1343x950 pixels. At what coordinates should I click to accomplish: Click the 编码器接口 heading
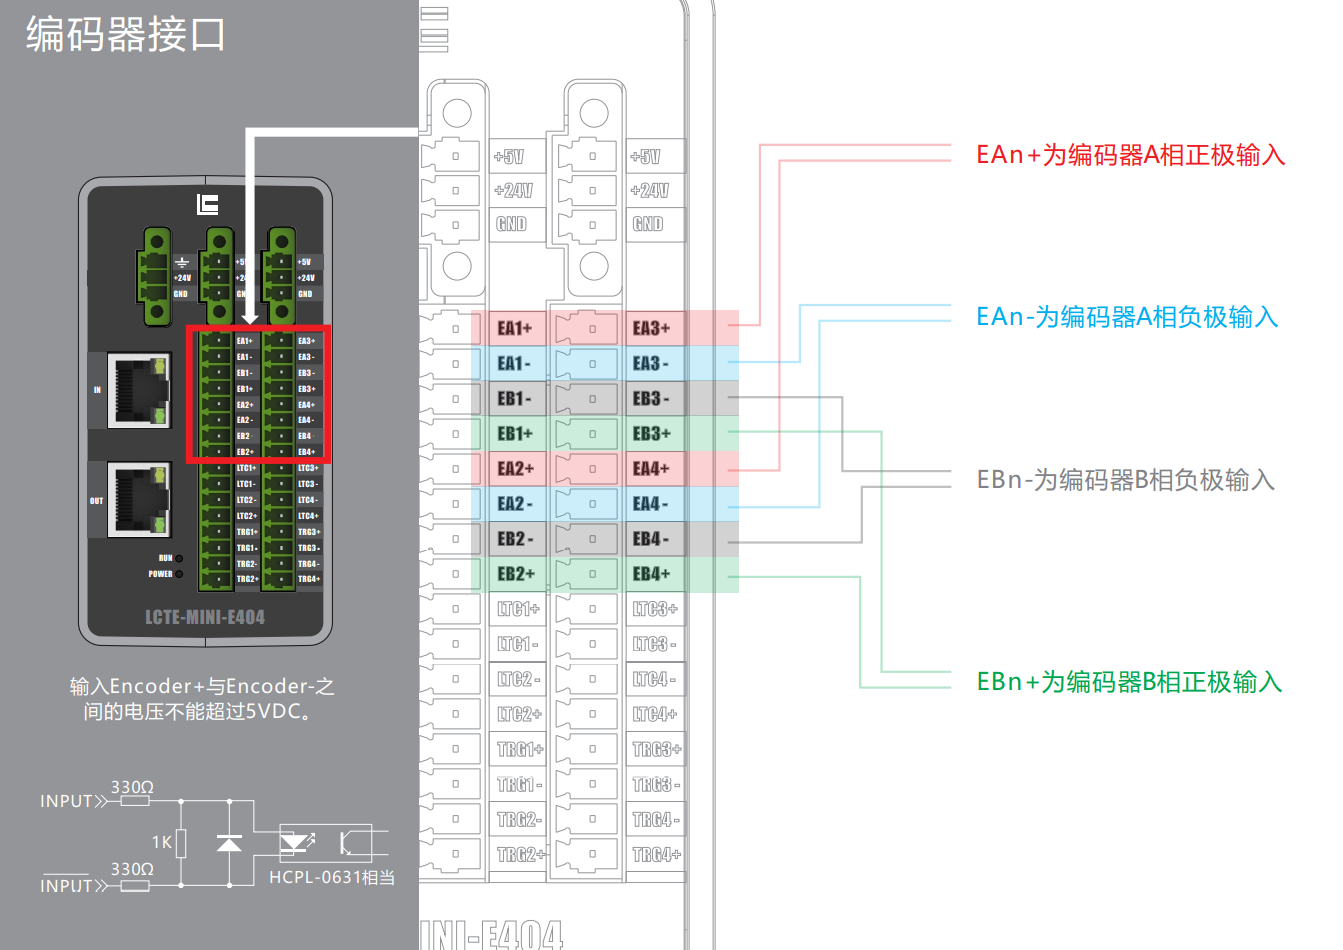125,35
